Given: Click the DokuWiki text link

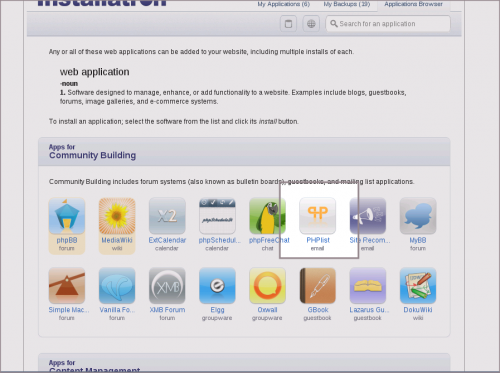Looking at the screenshot, I should pos(418,310).
